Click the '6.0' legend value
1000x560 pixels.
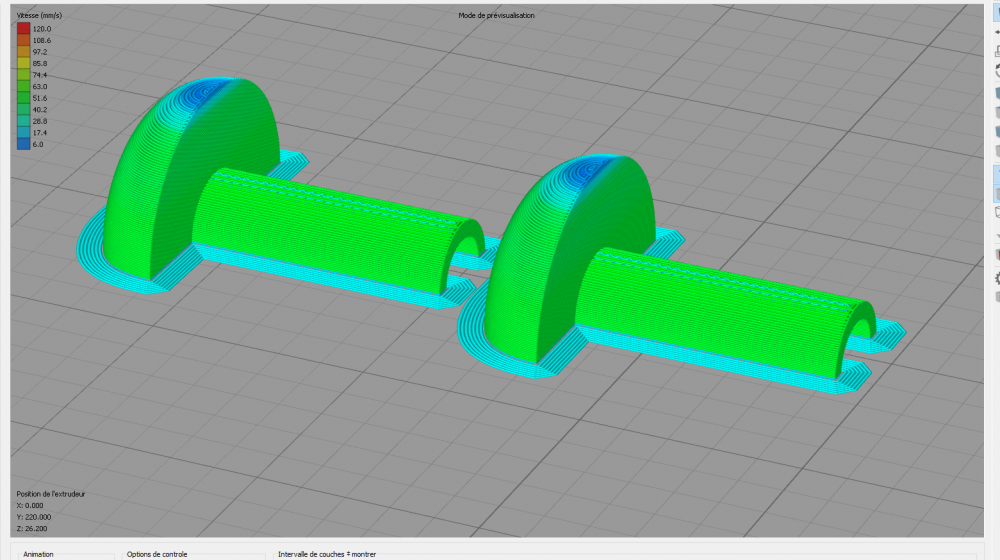pos(38,144)
